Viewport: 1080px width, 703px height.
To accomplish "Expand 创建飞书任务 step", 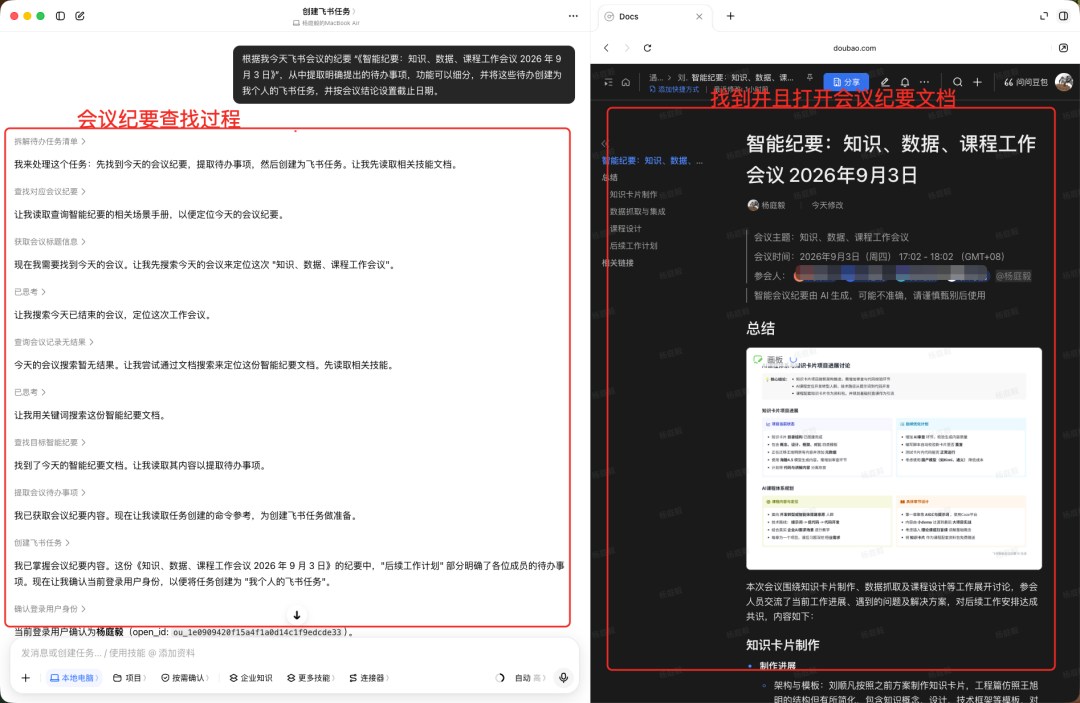I will (x=42, y=543).
